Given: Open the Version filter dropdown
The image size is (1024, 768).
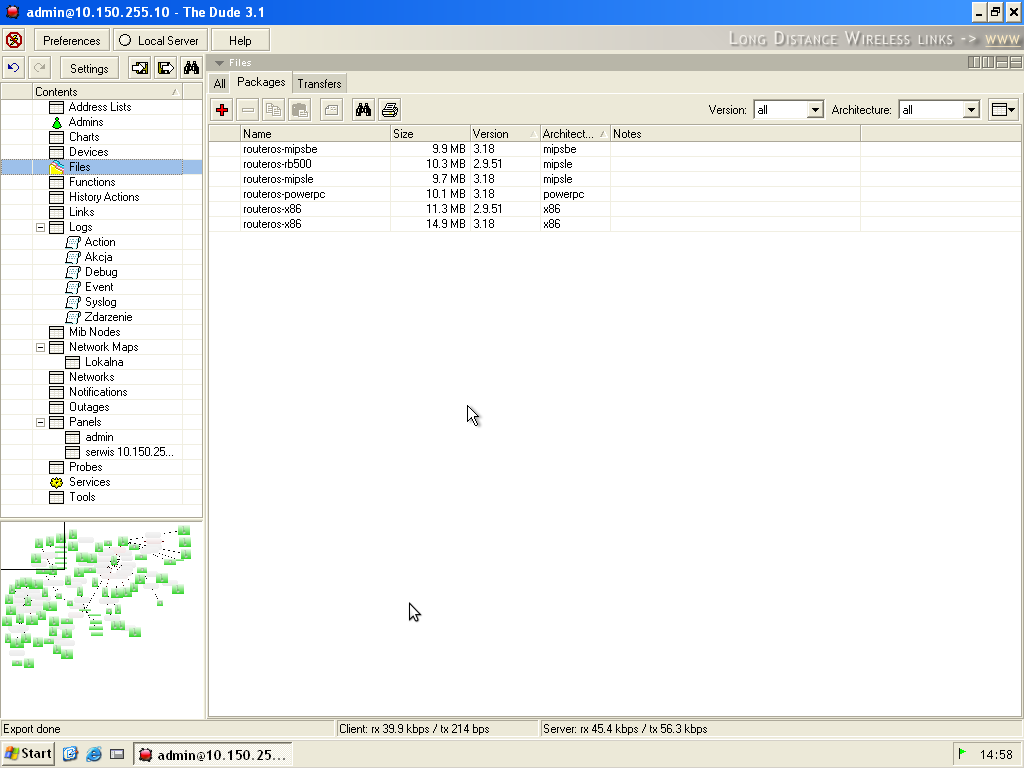Looking at the screenshot, I should [x=814, y=110].
